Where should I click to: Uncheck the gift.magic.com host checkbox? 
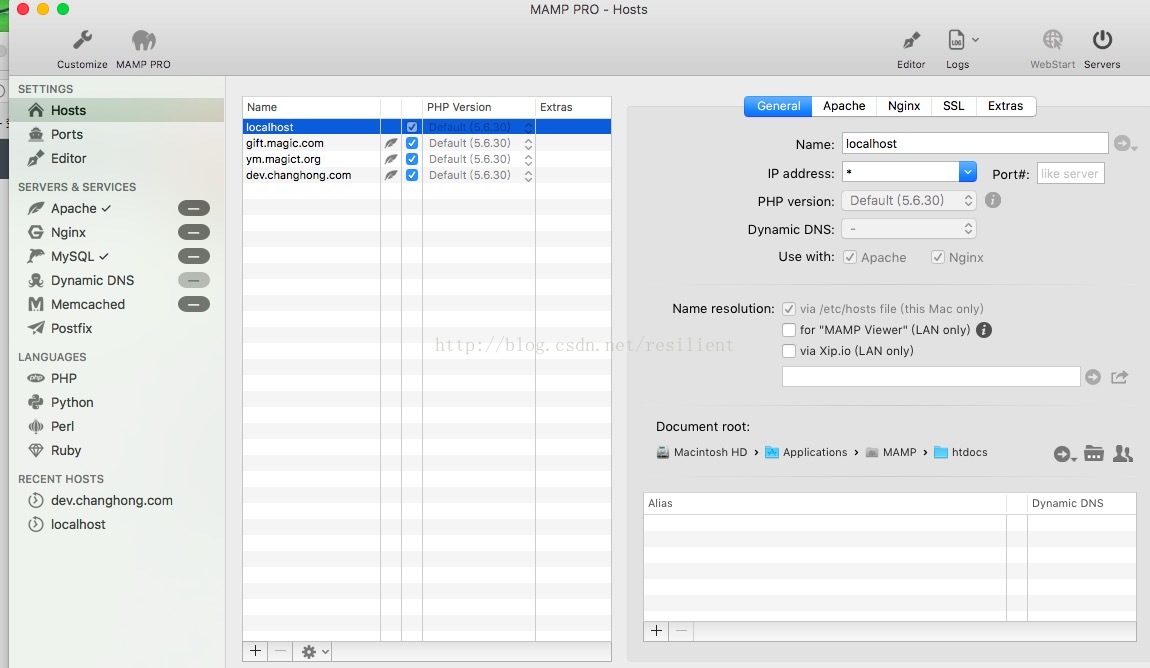pyautogui.click(x=412, y=143)
